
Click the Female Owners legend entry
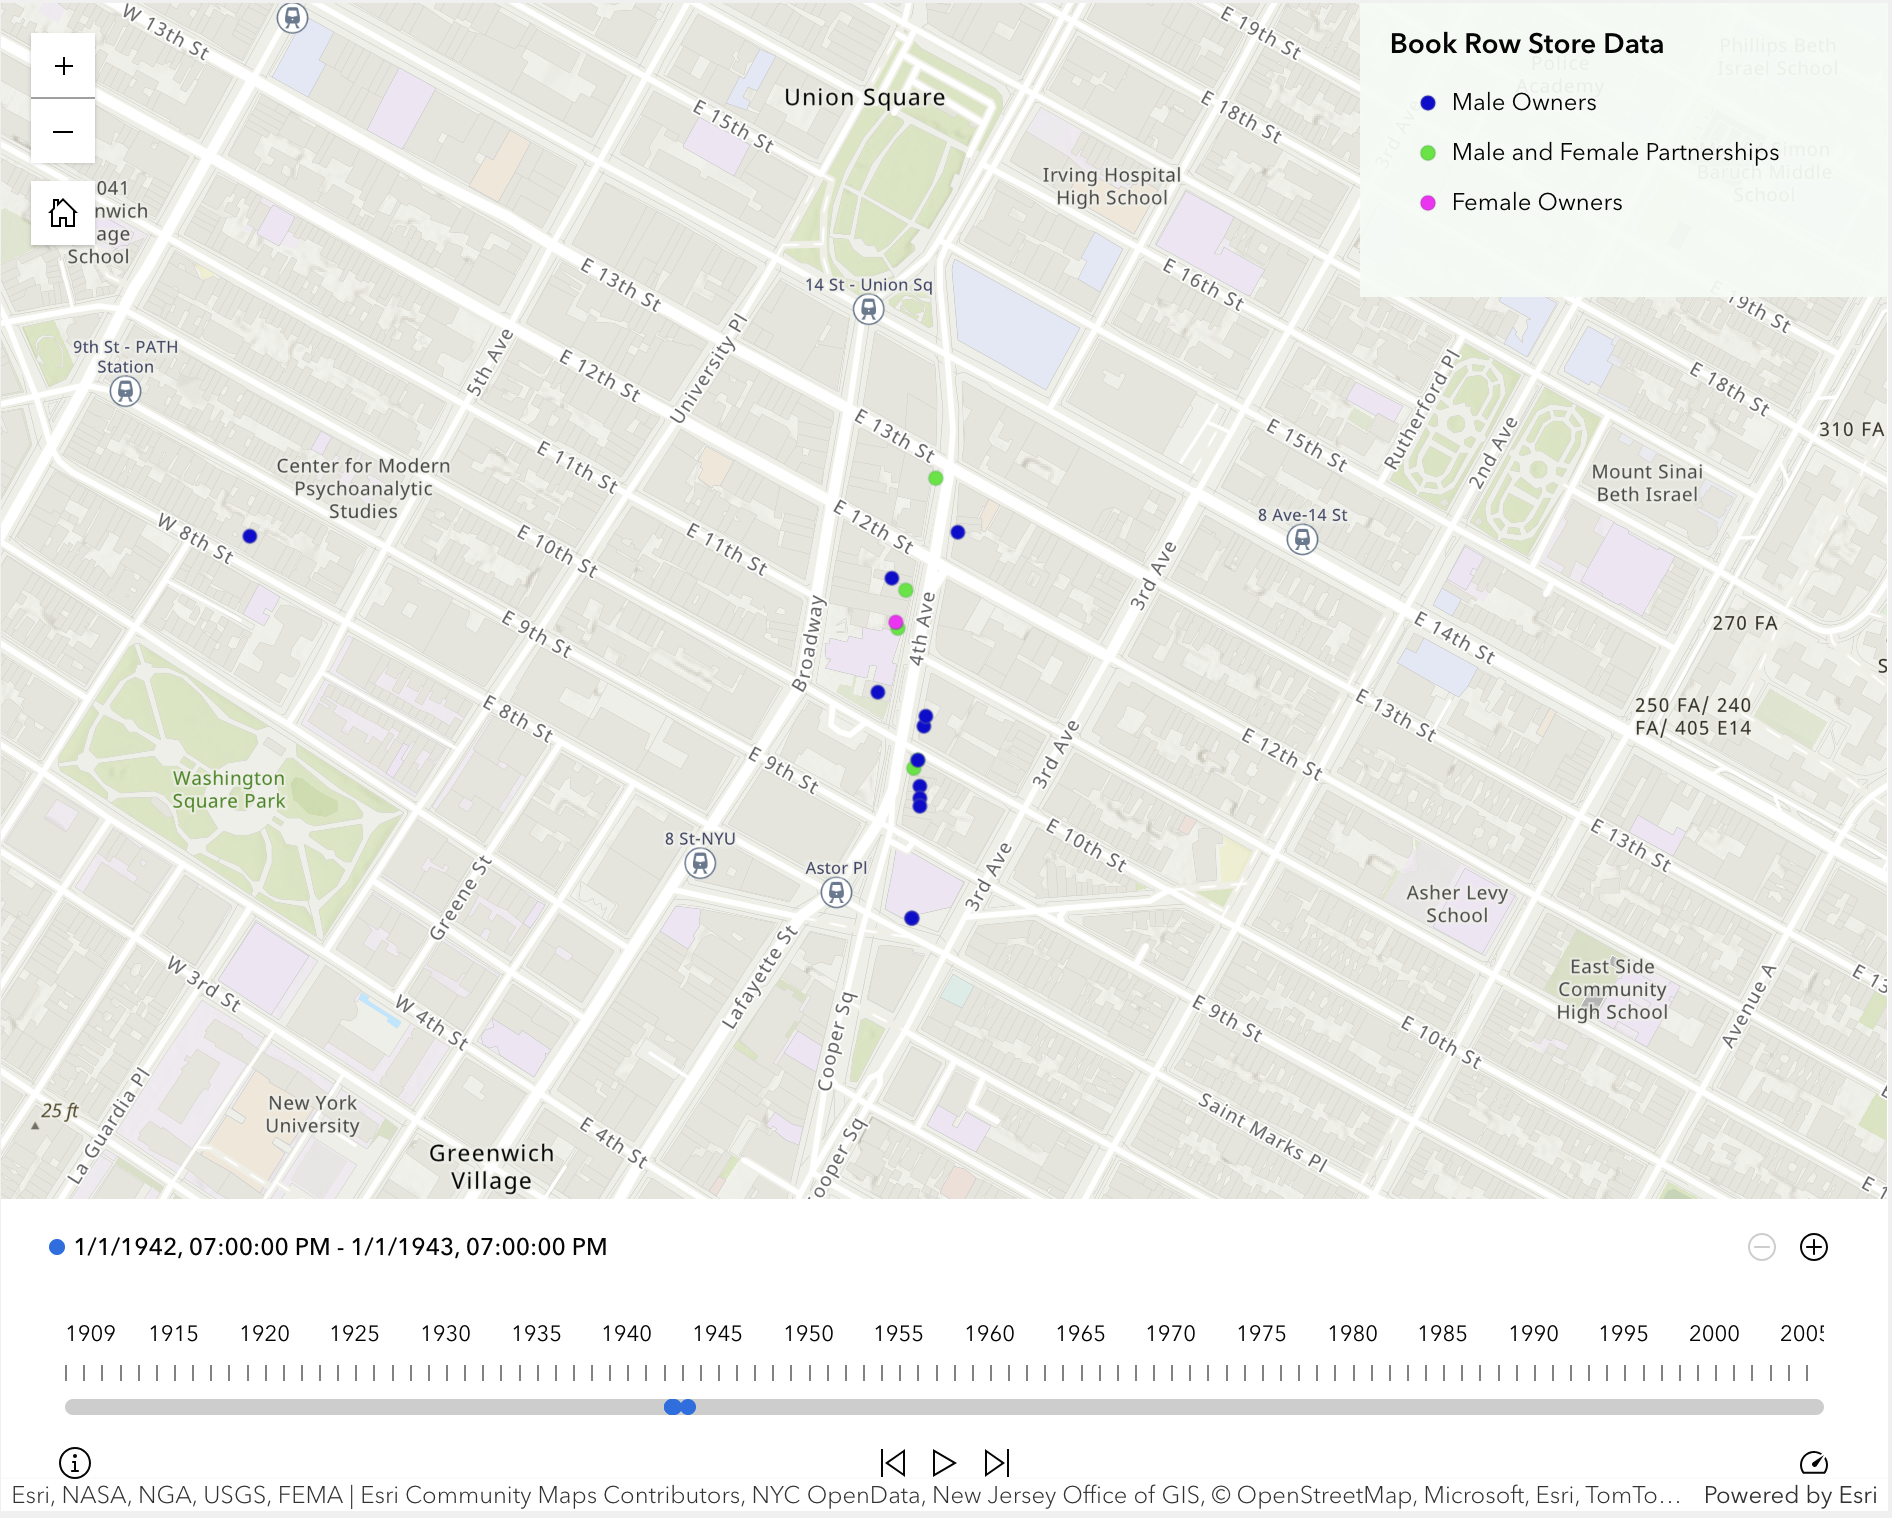1521,202
